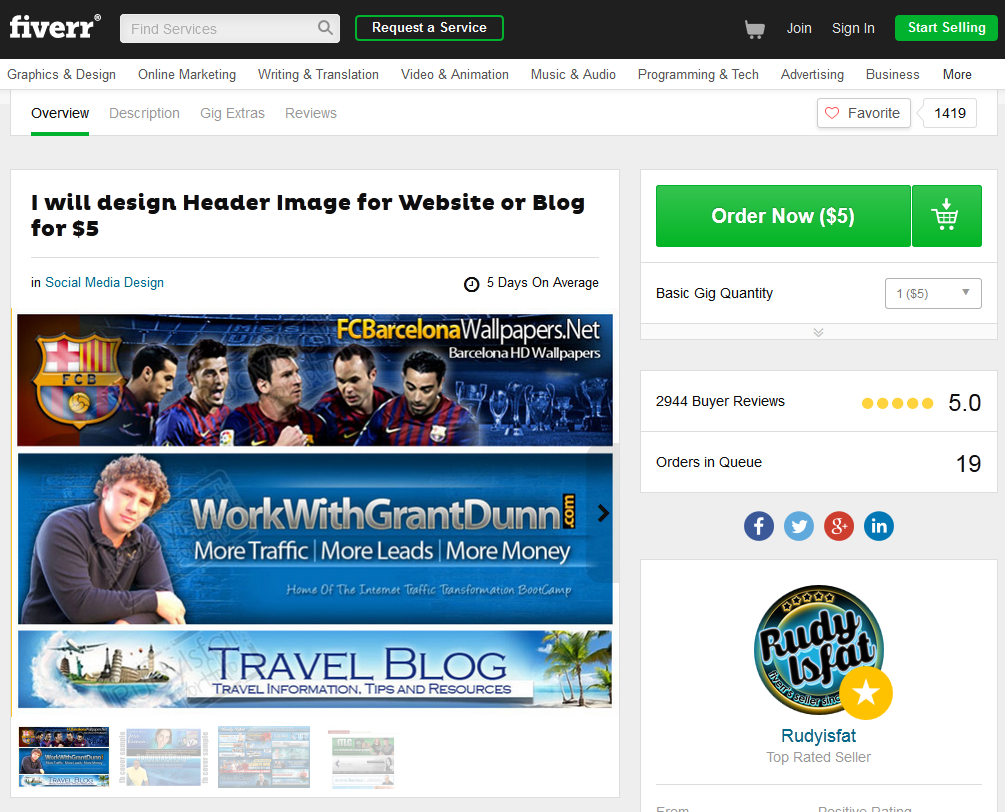
Task: Select second gig thumbnail
Action: 164,757
